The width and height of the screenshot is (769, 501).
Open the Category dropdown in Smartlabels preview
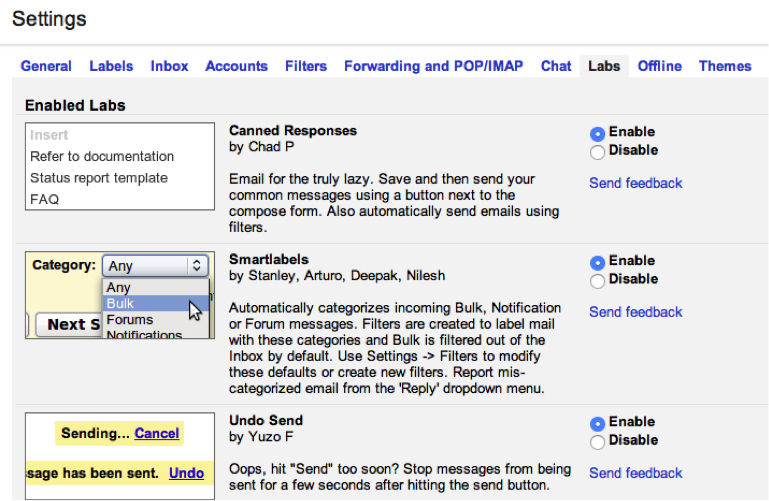(x=155, y=266)
